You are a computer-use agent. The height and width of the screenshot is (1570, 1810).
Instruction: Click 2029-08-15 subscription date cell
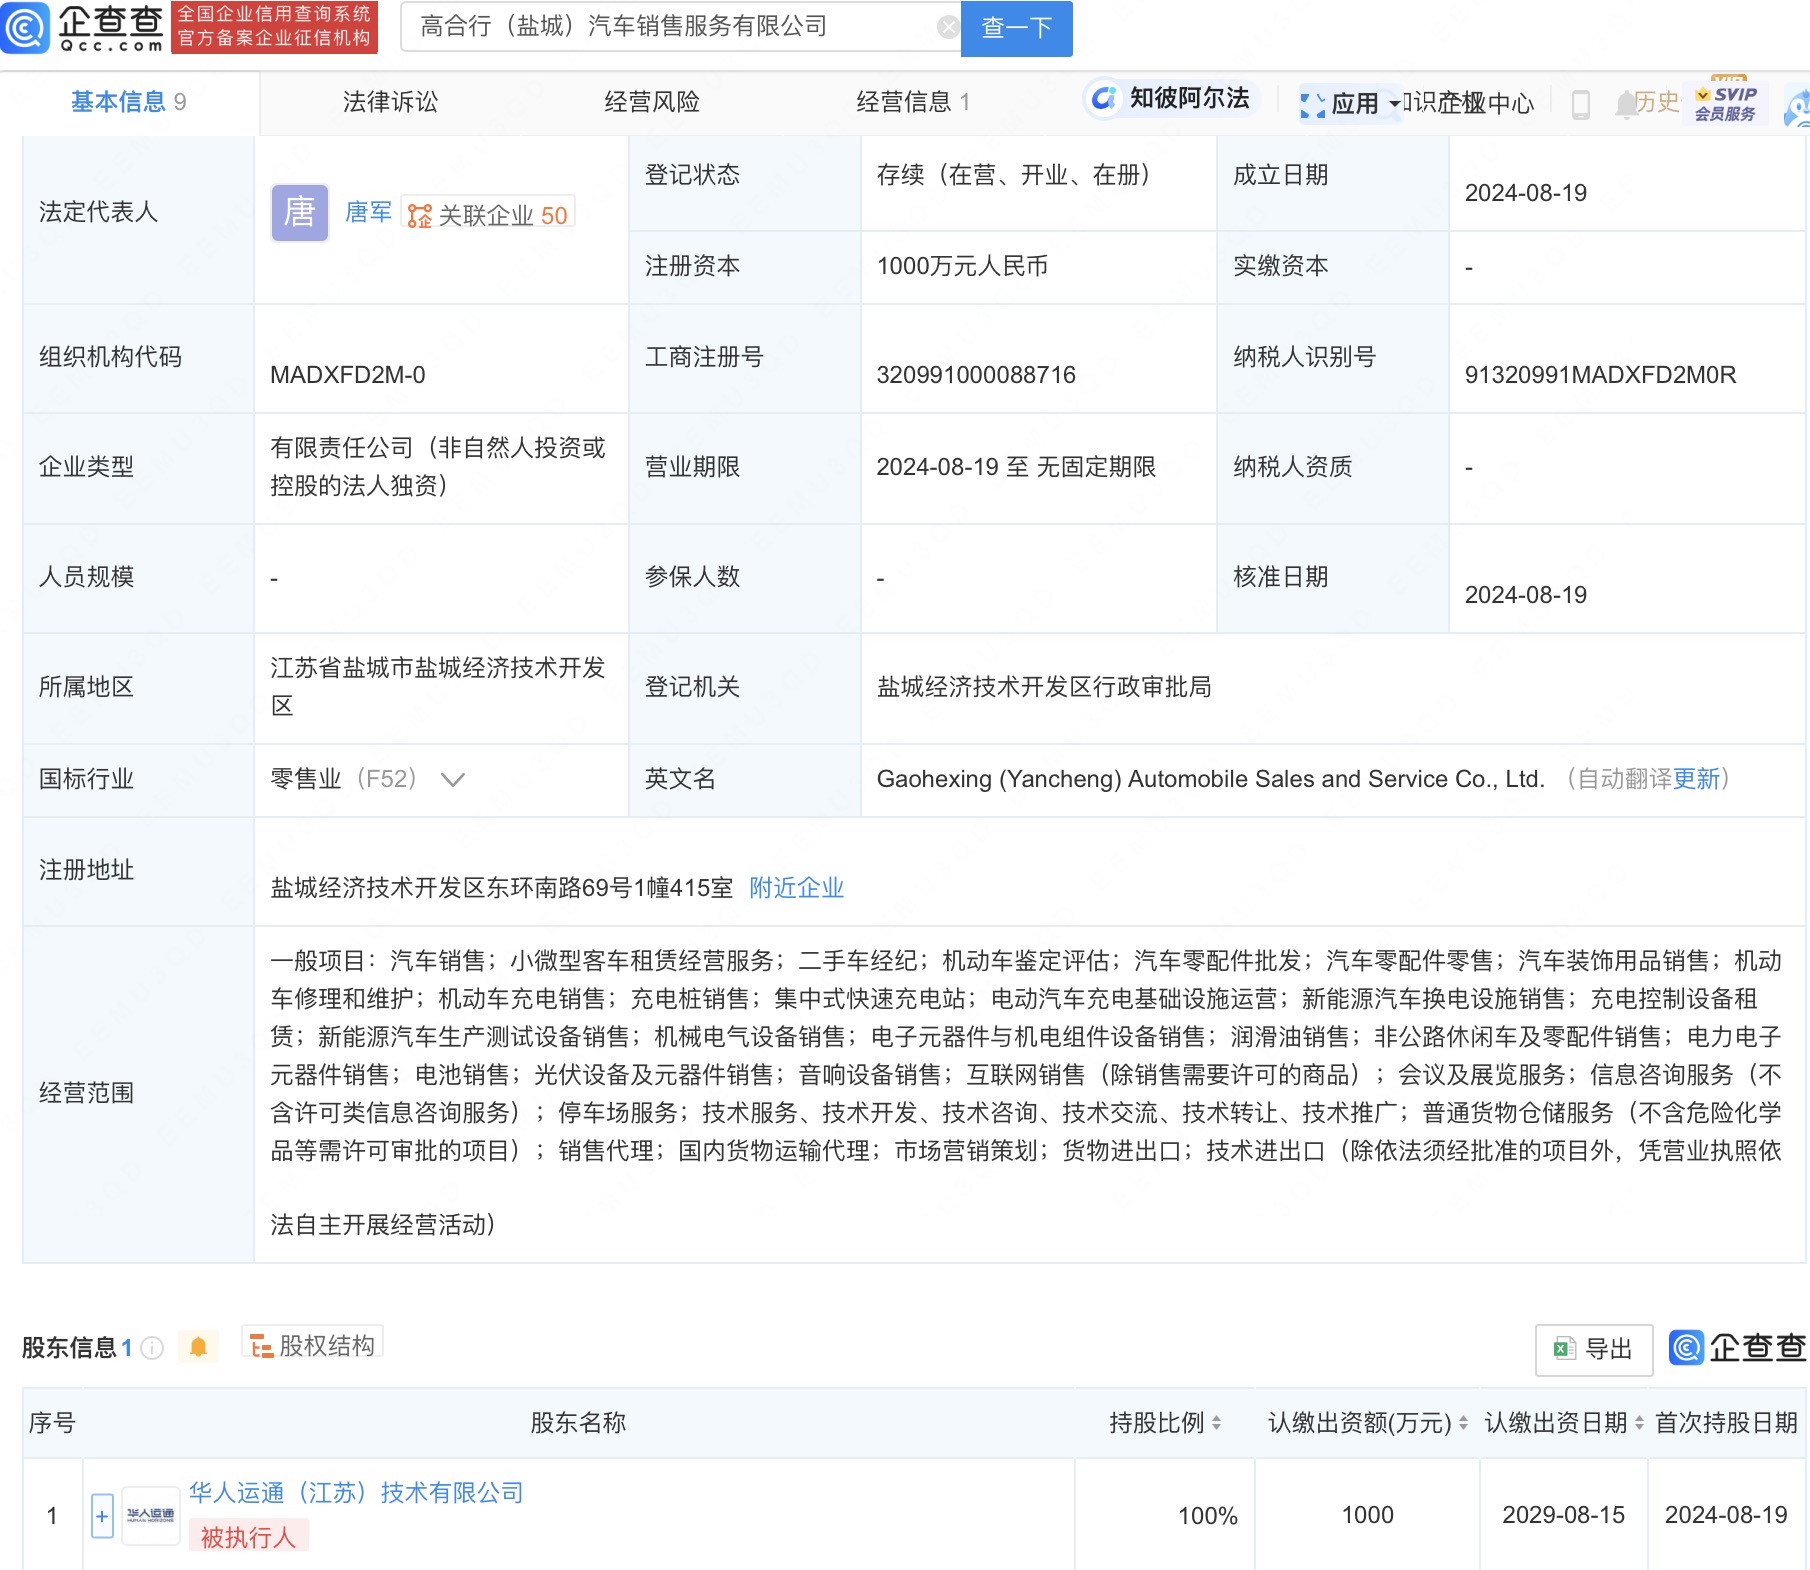(x=1564, y=1515)
